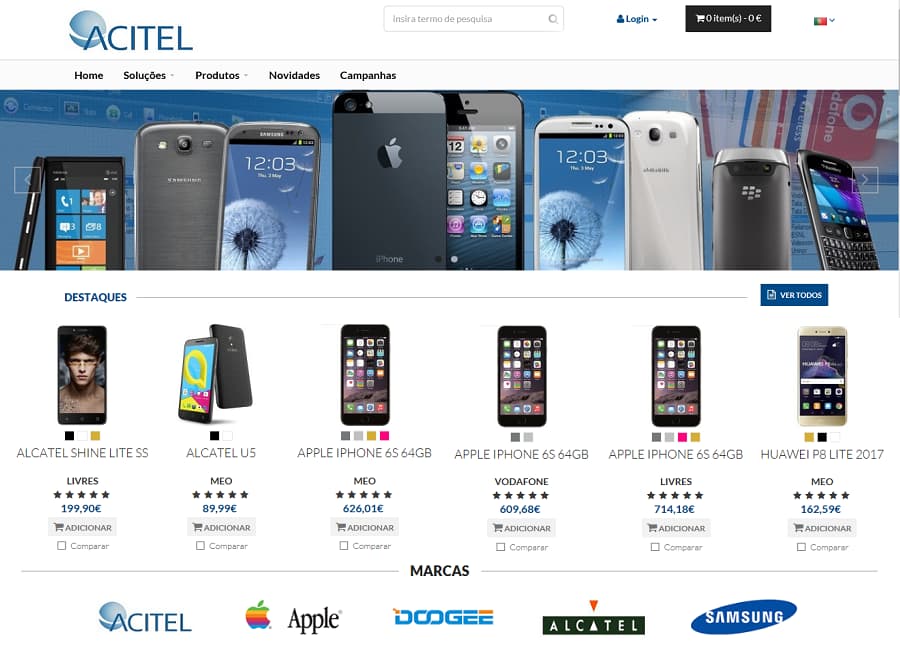The image size is (900, 648).
Task: Go to Campanhas in the navigation bar
Action: (x=368, y=75)
